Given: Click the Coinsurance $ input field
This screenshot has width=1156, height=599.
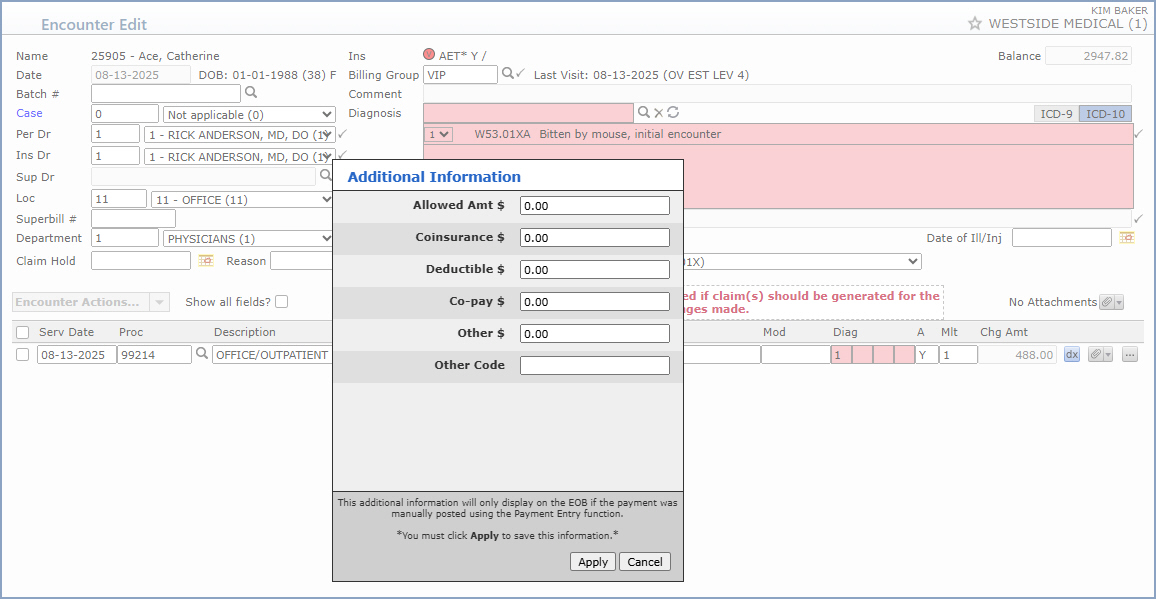Looking at the screenshot, I should [x=595, y=238].
